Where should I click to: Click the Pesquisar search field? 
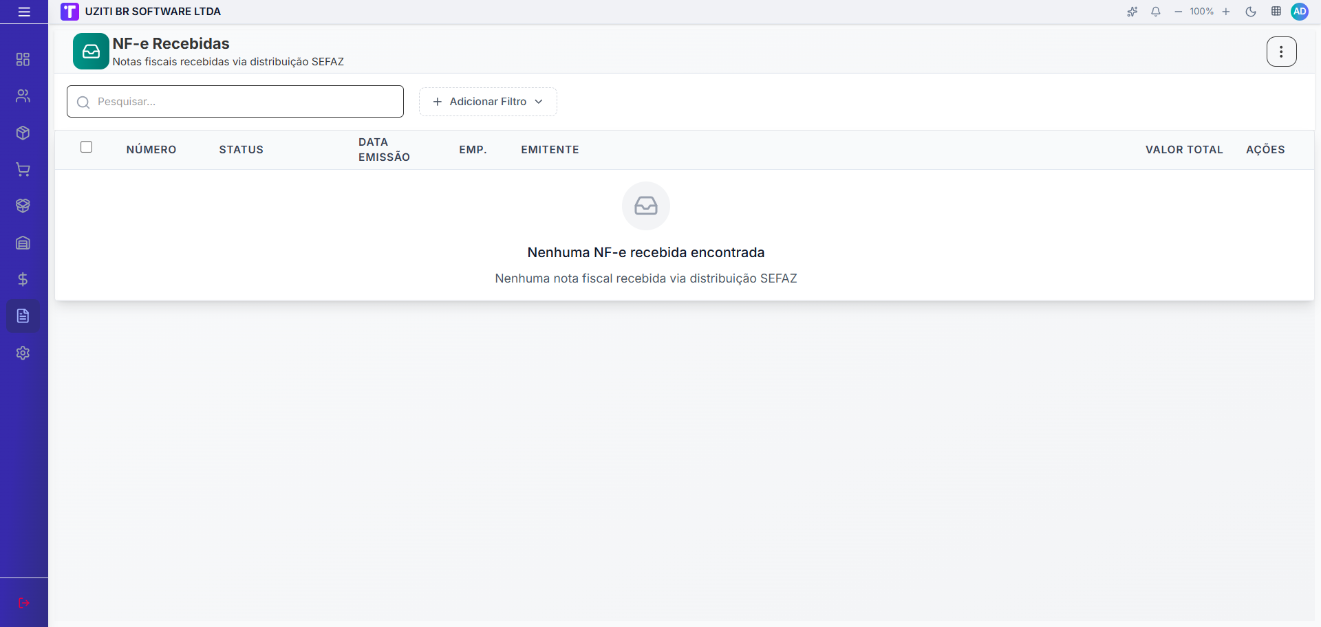[x=235, y=101]
